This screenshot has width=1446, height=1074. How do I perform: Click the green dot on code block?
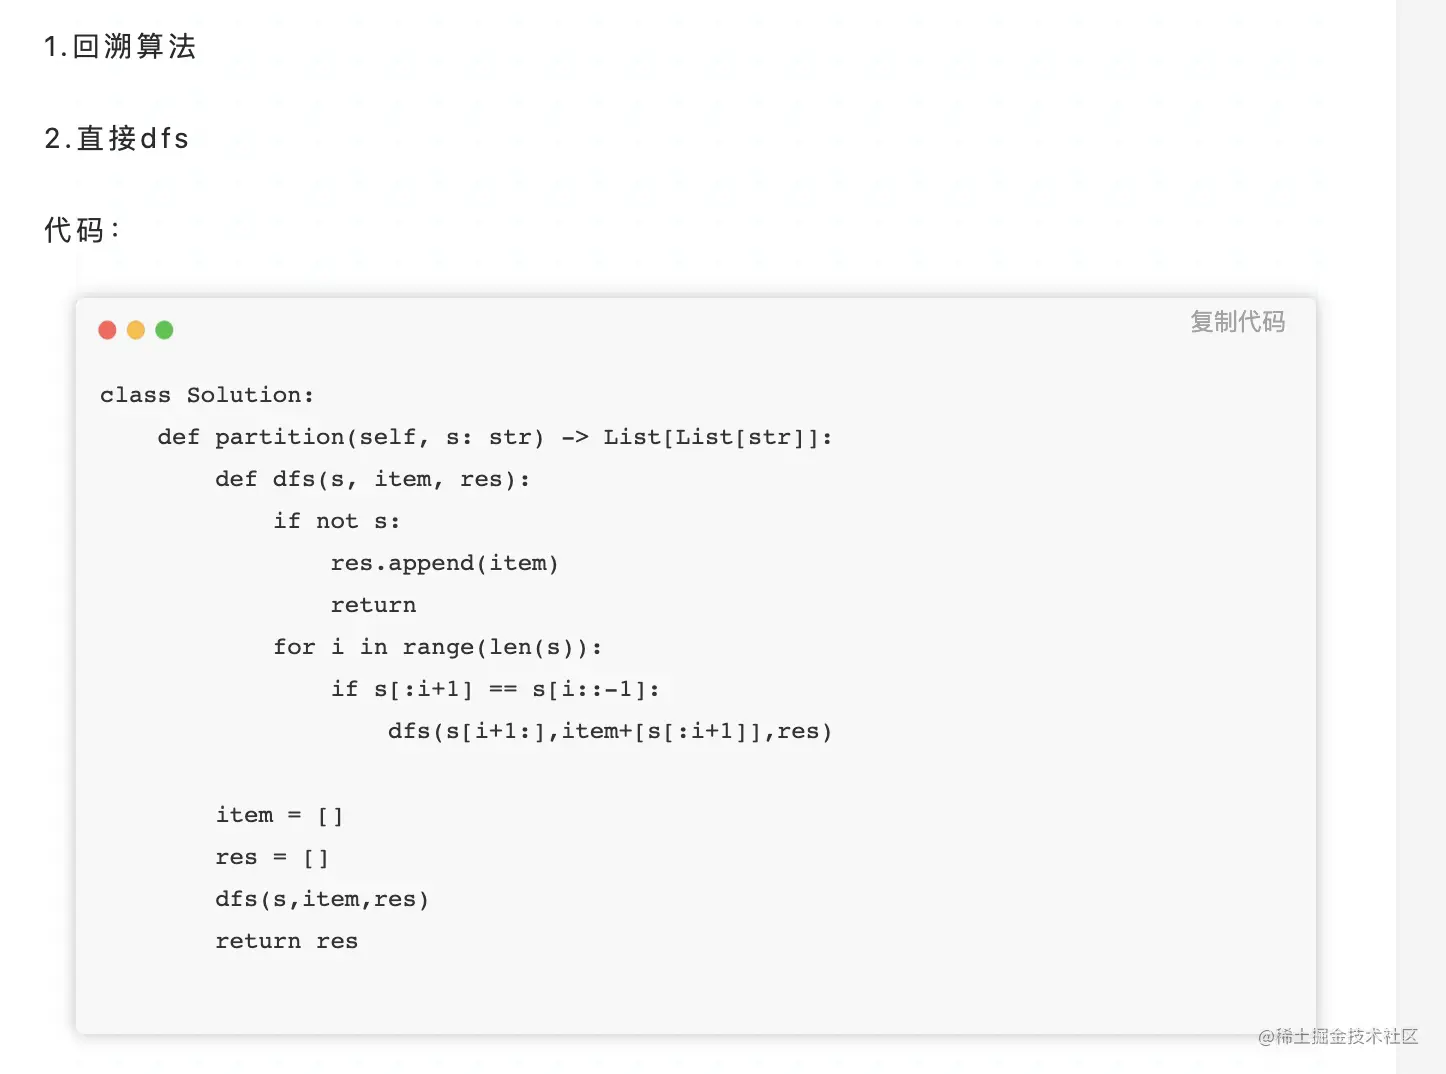pyautogui.click(x=164, y=330)
